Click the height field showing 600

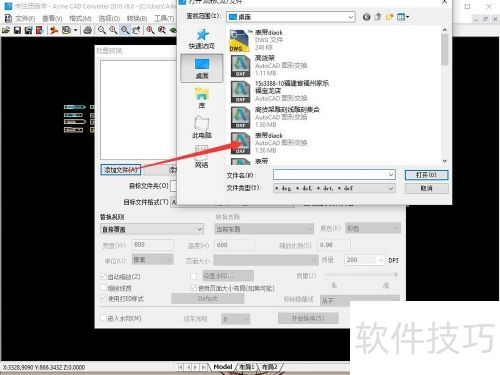click(x=235, y=245)
